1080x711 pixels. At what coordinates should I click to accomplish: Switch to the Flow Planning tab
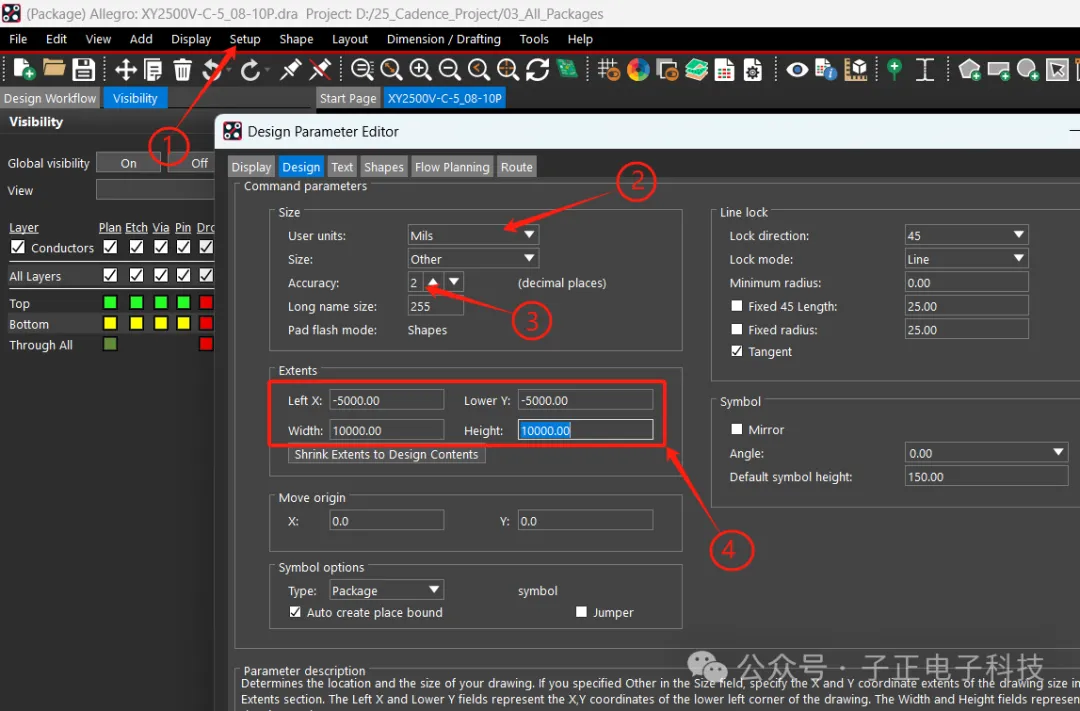[x=453, y=167]
